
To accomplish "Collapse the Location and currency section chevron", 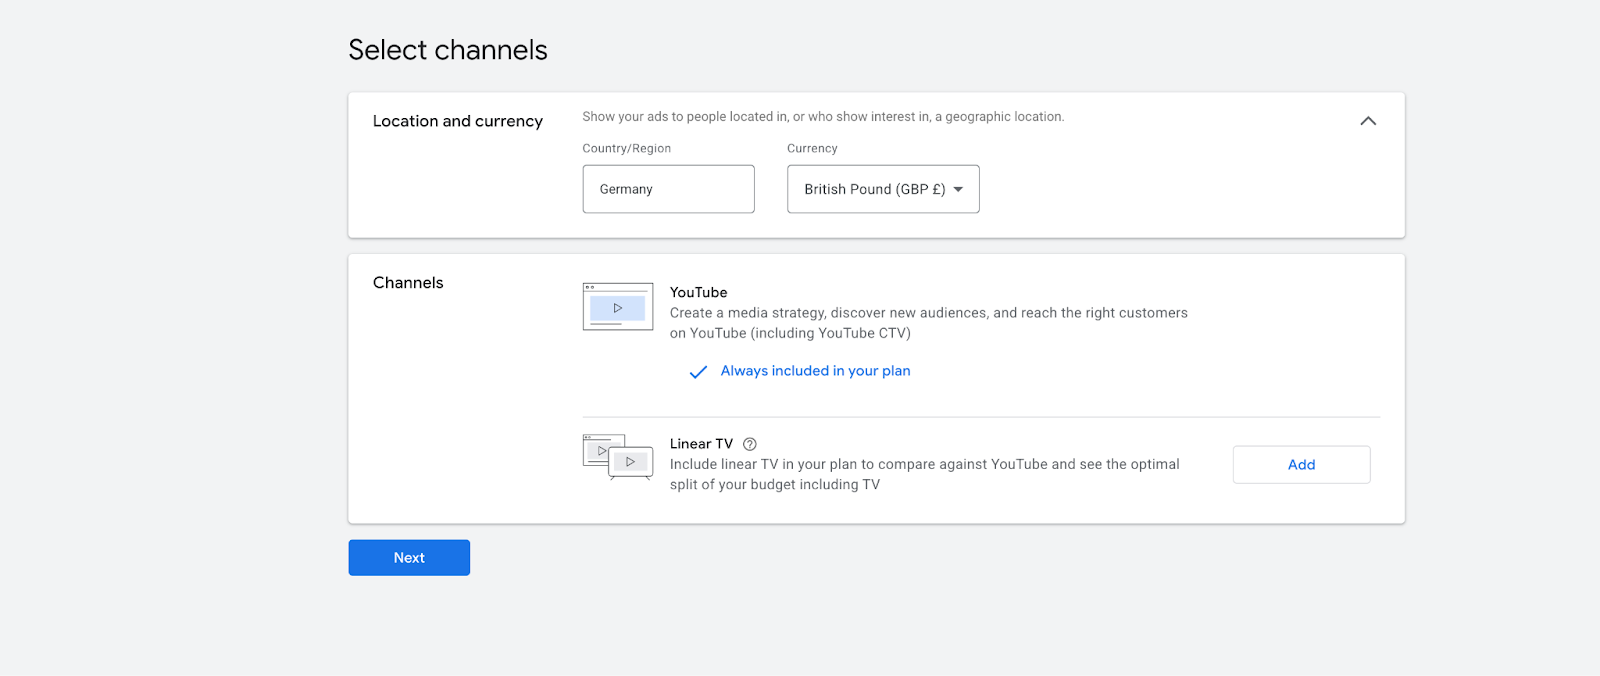I will tap(1368, 121).
